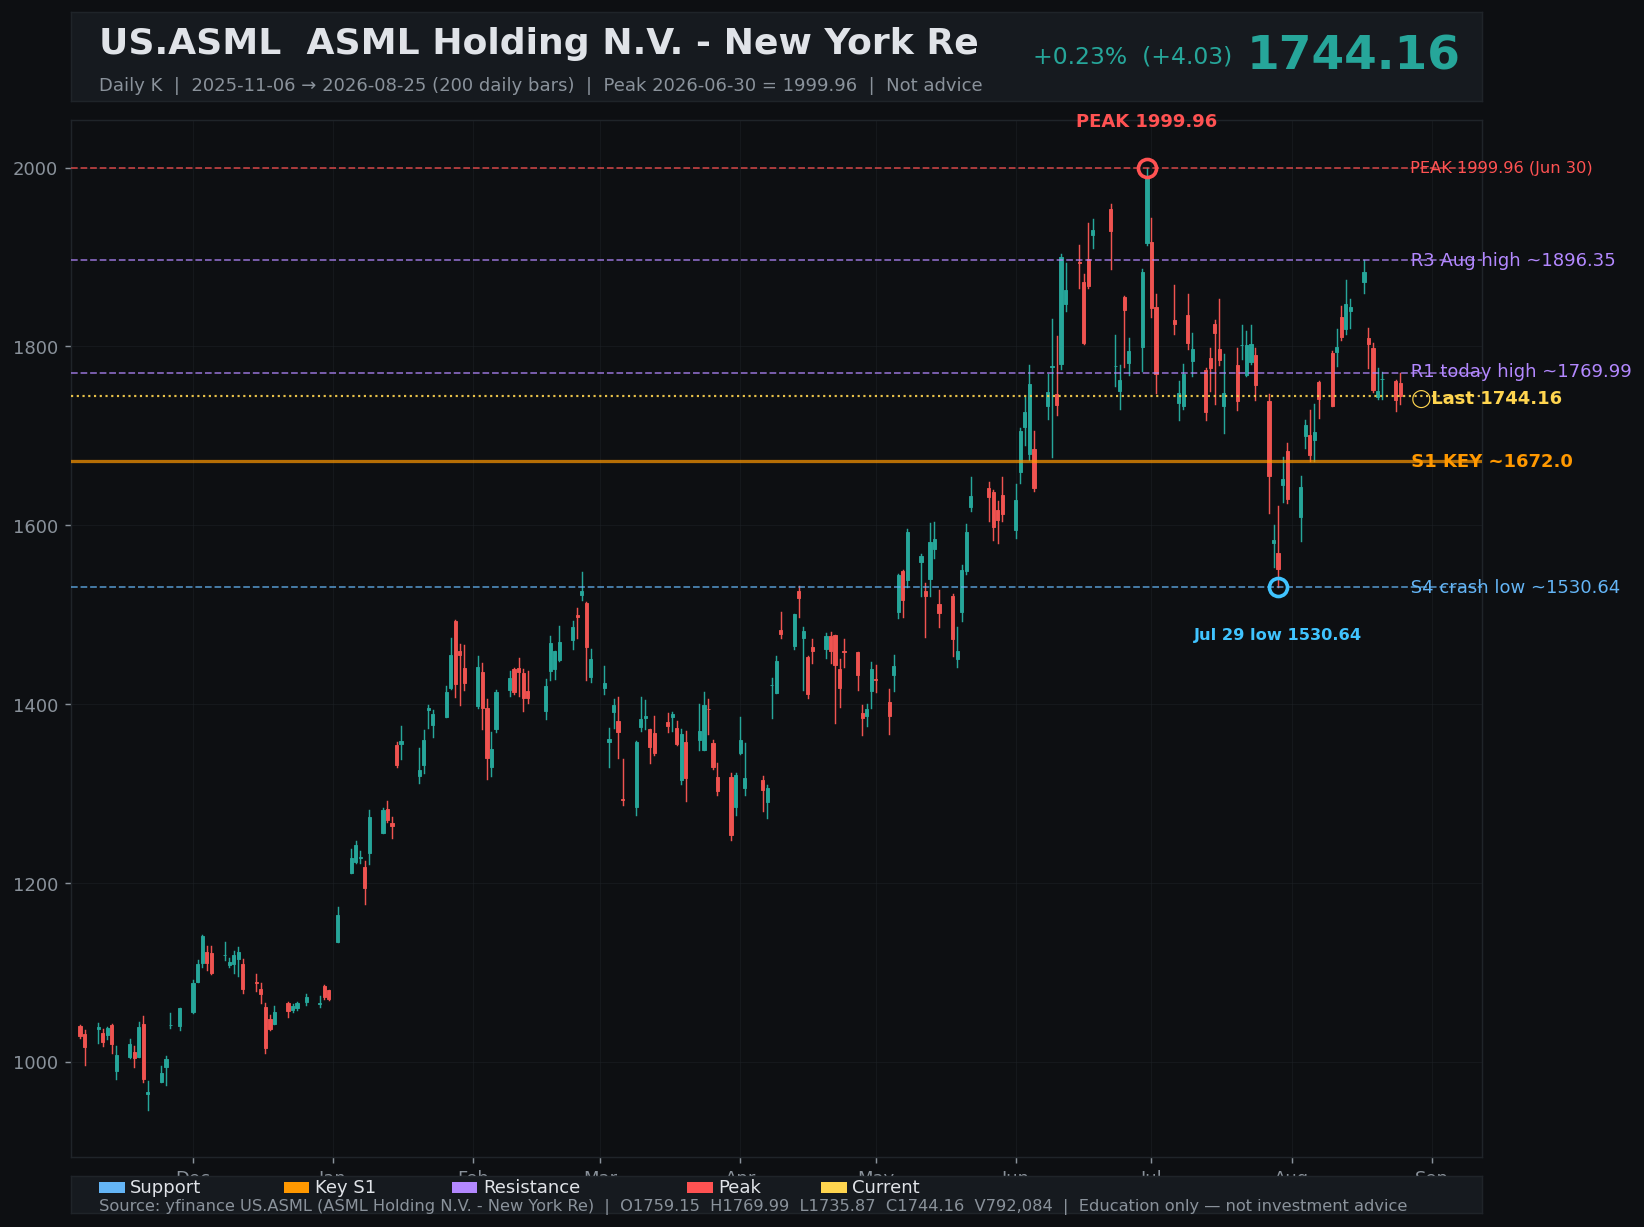Click the 'Jul 29 low 1530.64' annotation
The height and width of the screenshot is (1227, 1644).
pos(1277,635)
